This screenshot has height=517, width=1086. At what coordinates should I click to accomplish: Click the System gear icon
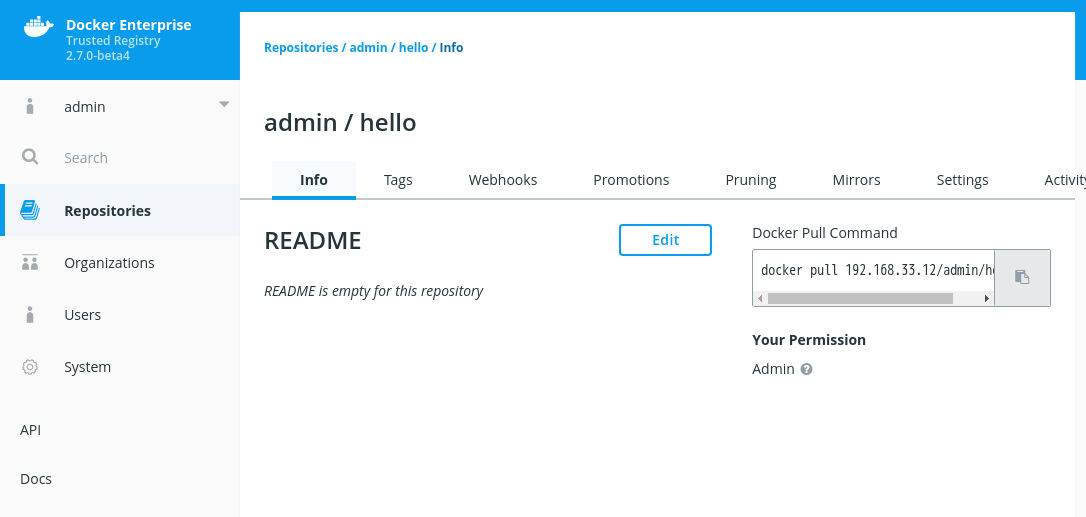tap(30, 367)
